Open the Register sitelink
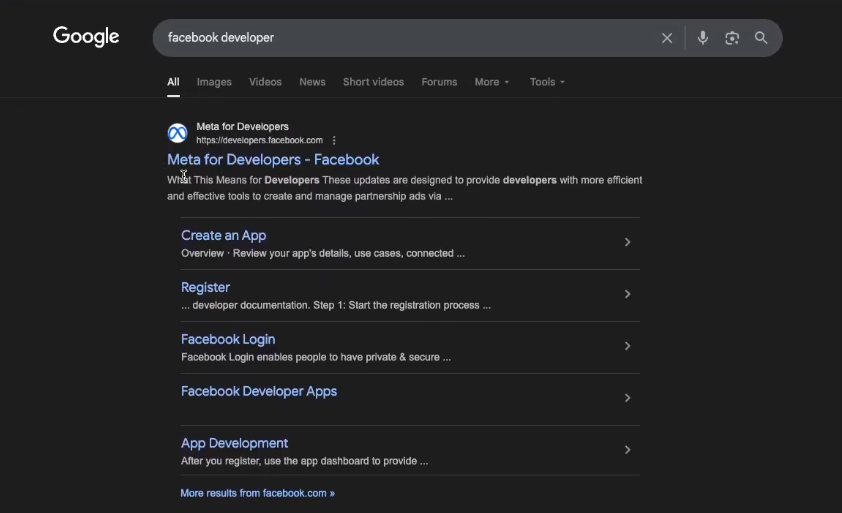 [205, 288]
